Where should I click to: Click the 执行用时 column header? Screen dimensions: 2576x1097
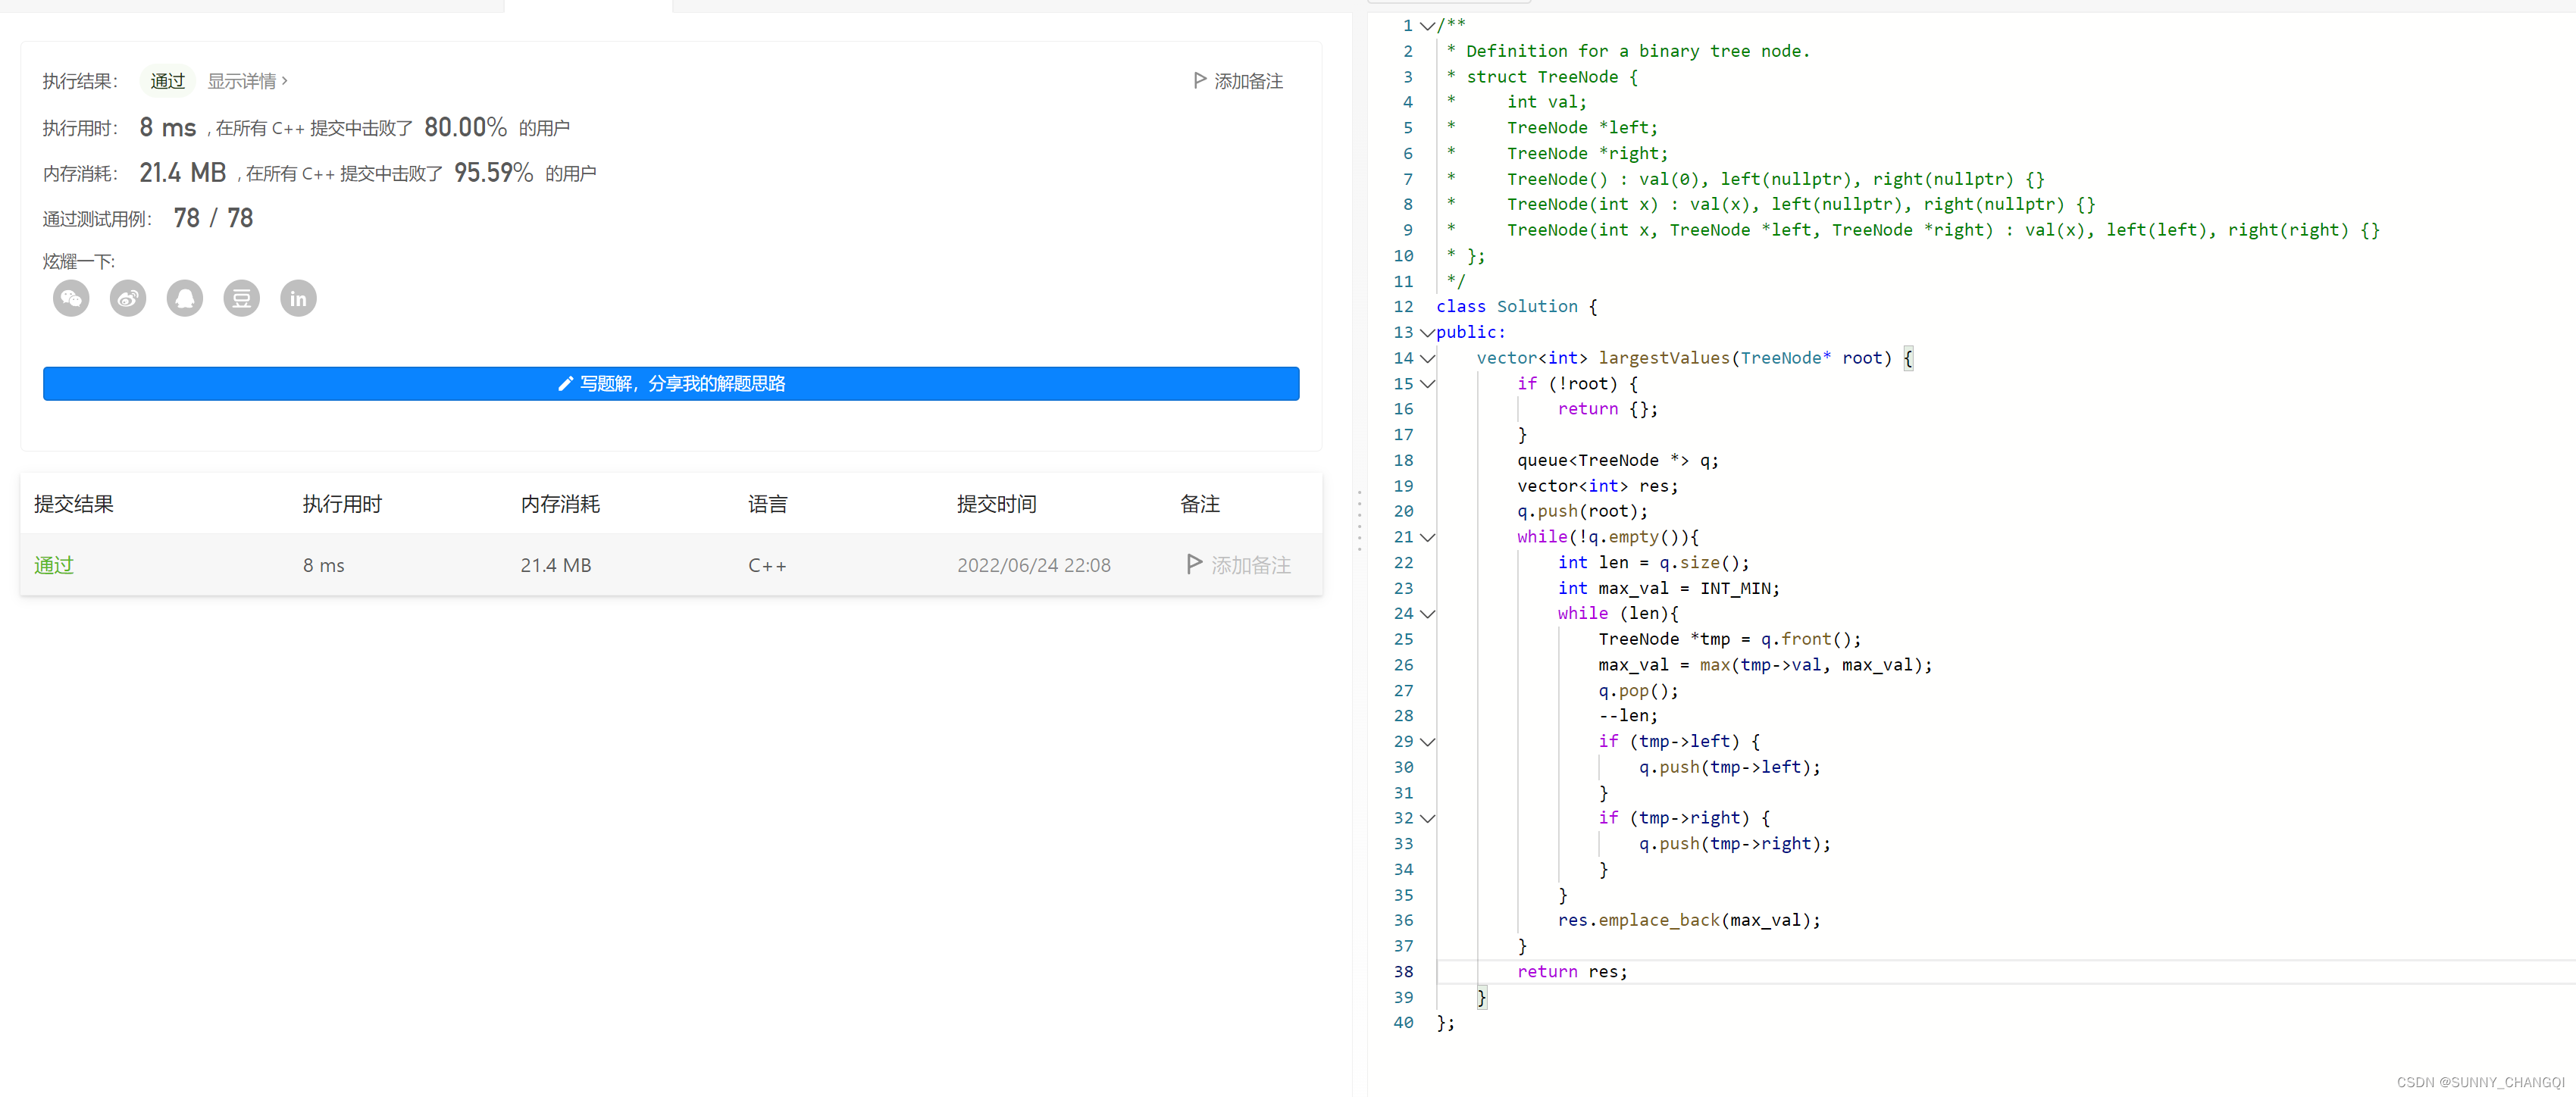[x=343, y=504]
